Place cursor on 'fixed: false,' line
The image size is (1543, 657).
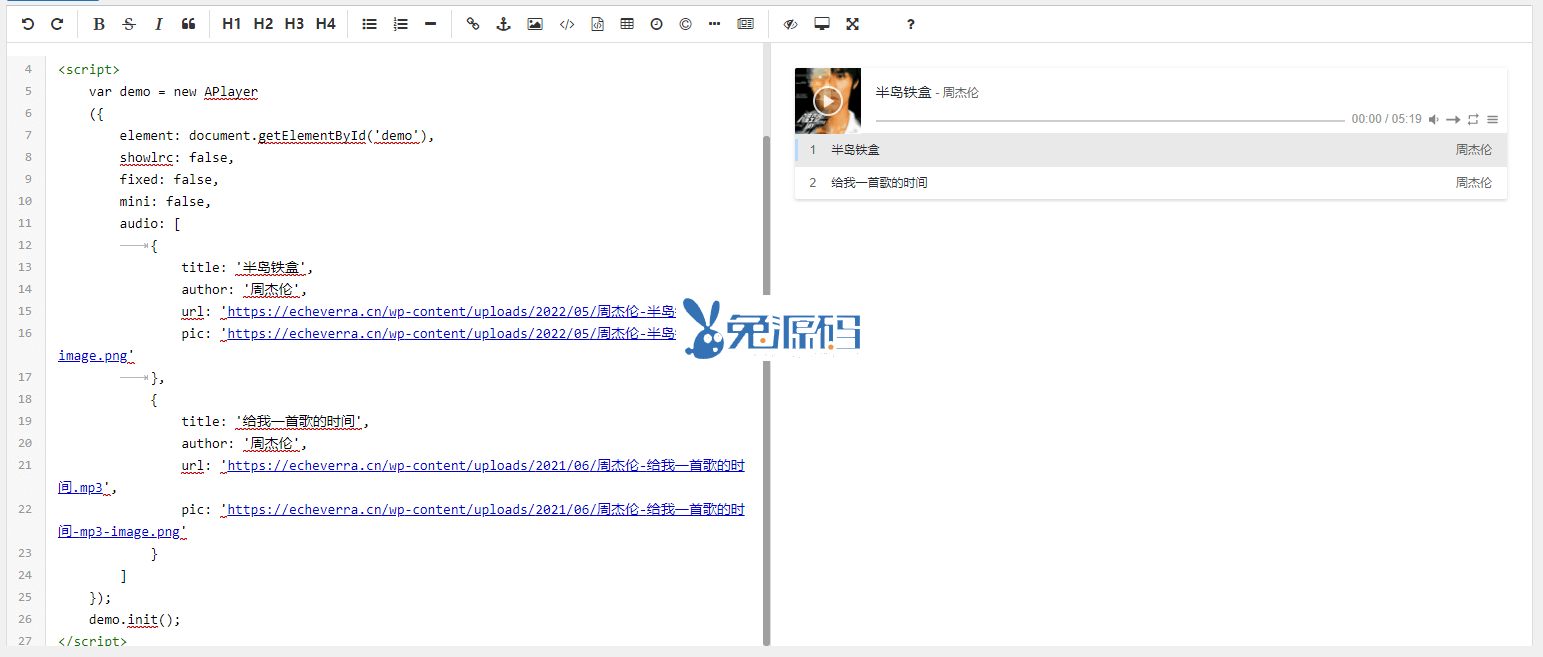(x=169, y=179)
